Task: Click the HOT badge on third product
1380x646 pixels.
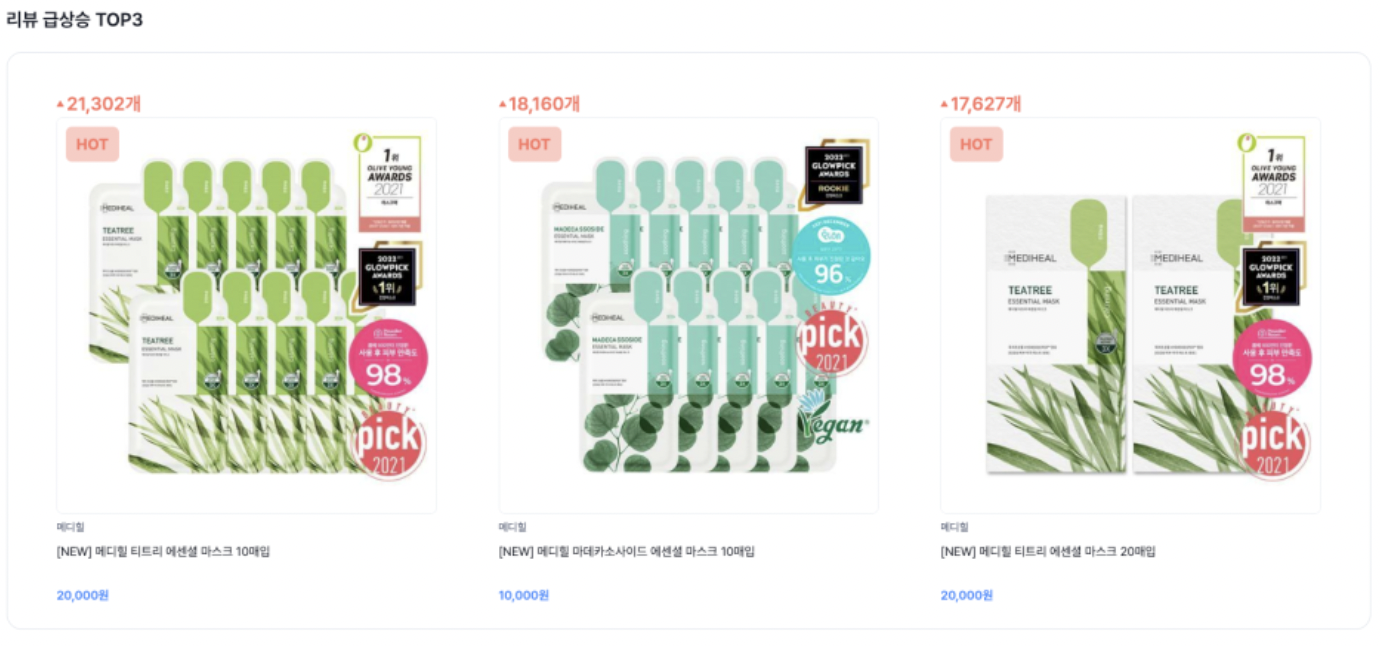Action: tap(976, 144)
